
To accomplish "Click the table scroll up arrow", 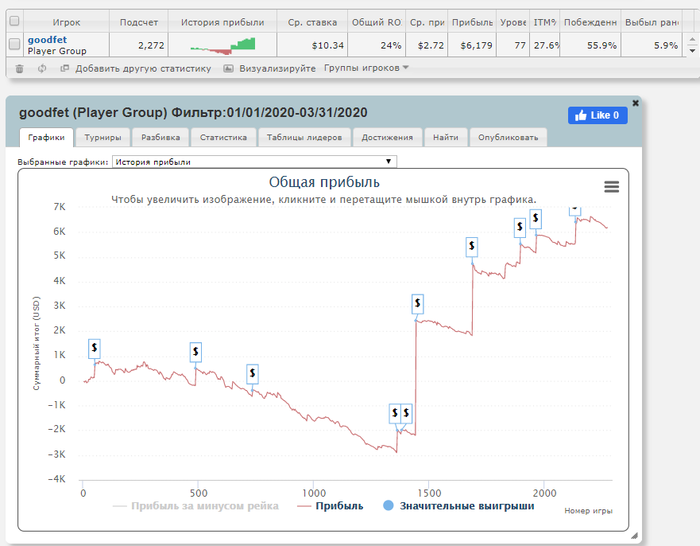I will 692,40.
